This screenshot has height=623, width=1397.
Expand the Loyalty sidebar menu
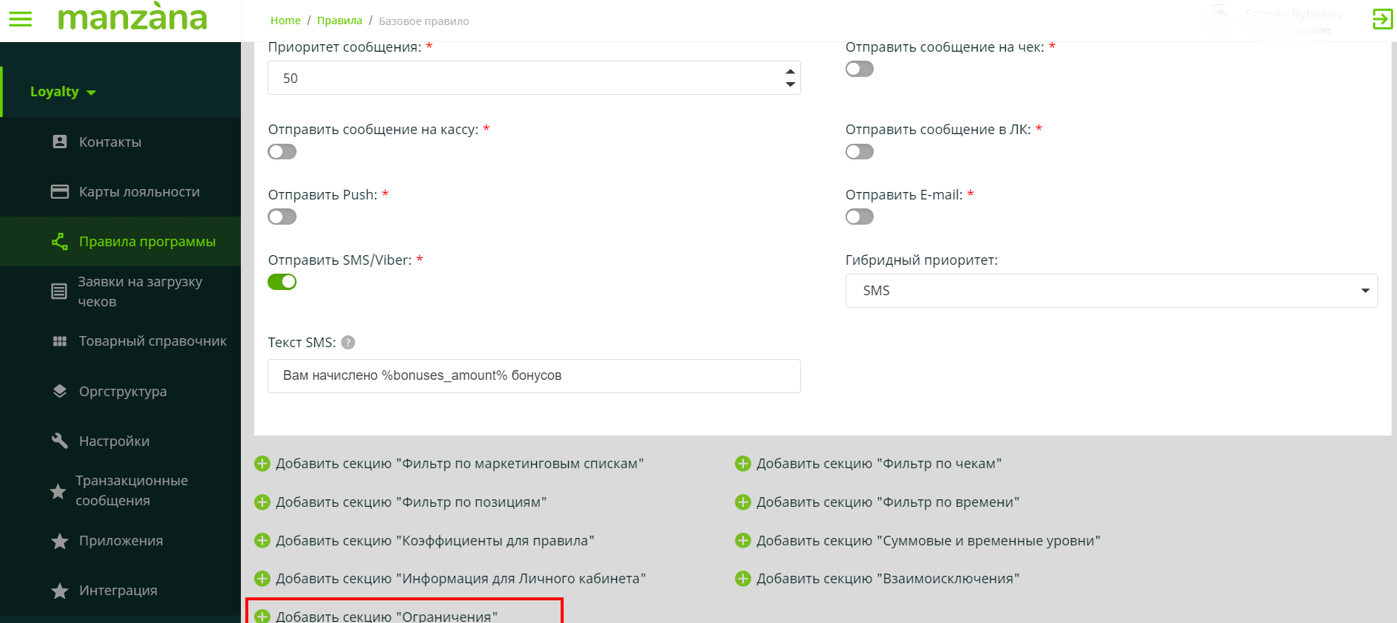click(x=63, y=92)
